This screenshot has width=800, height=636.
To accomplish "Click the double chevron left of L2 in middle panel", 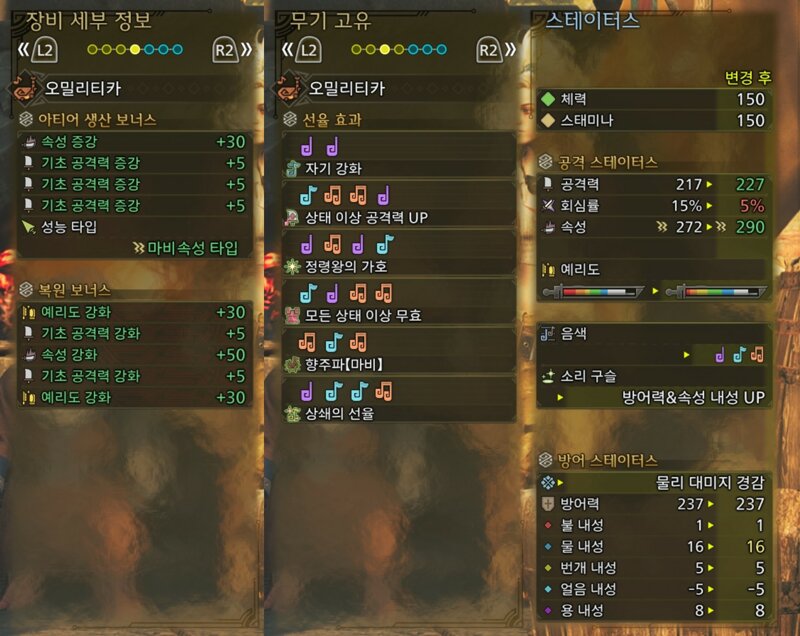I will [288, 49].
